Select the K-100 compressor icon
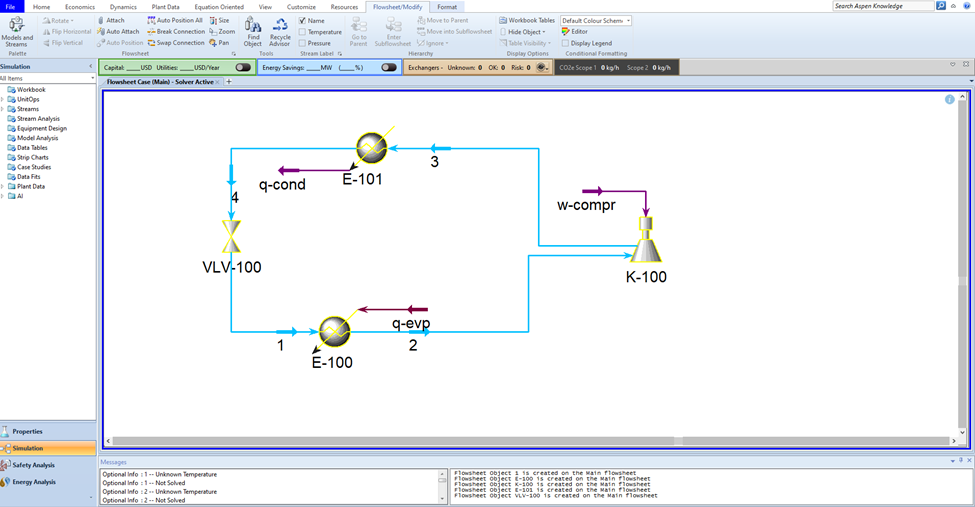The height and width of the screenshot is (507, 975). (x=646, y=240)
